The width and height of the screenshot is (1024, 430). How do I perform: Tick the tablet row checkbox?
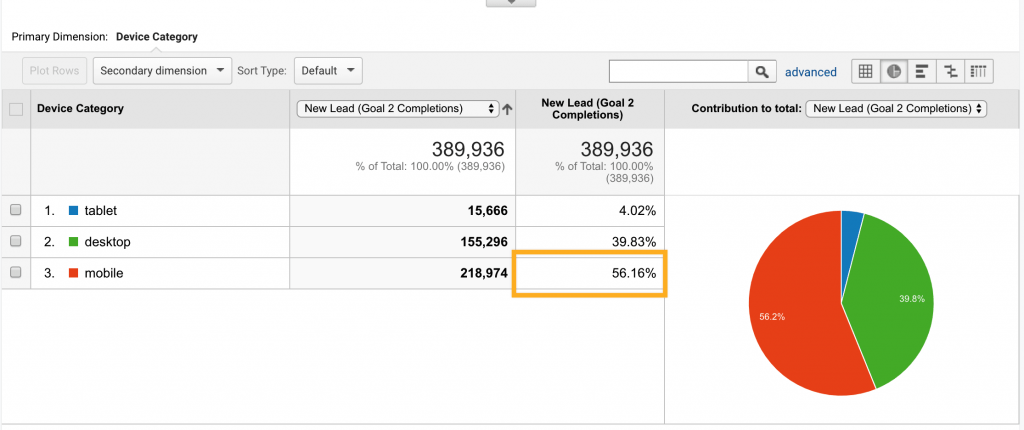tap(16, 210)
